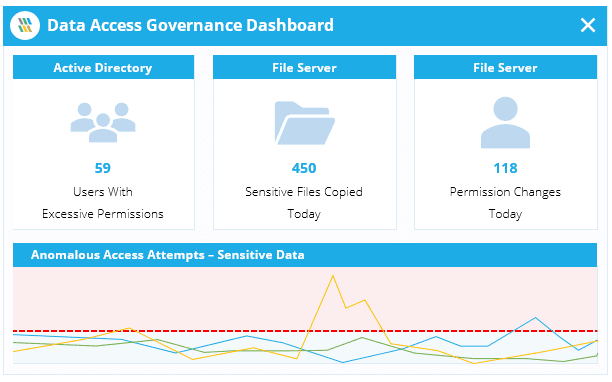
Task: Click the 118 permission changes count
Action: [505, 168]
